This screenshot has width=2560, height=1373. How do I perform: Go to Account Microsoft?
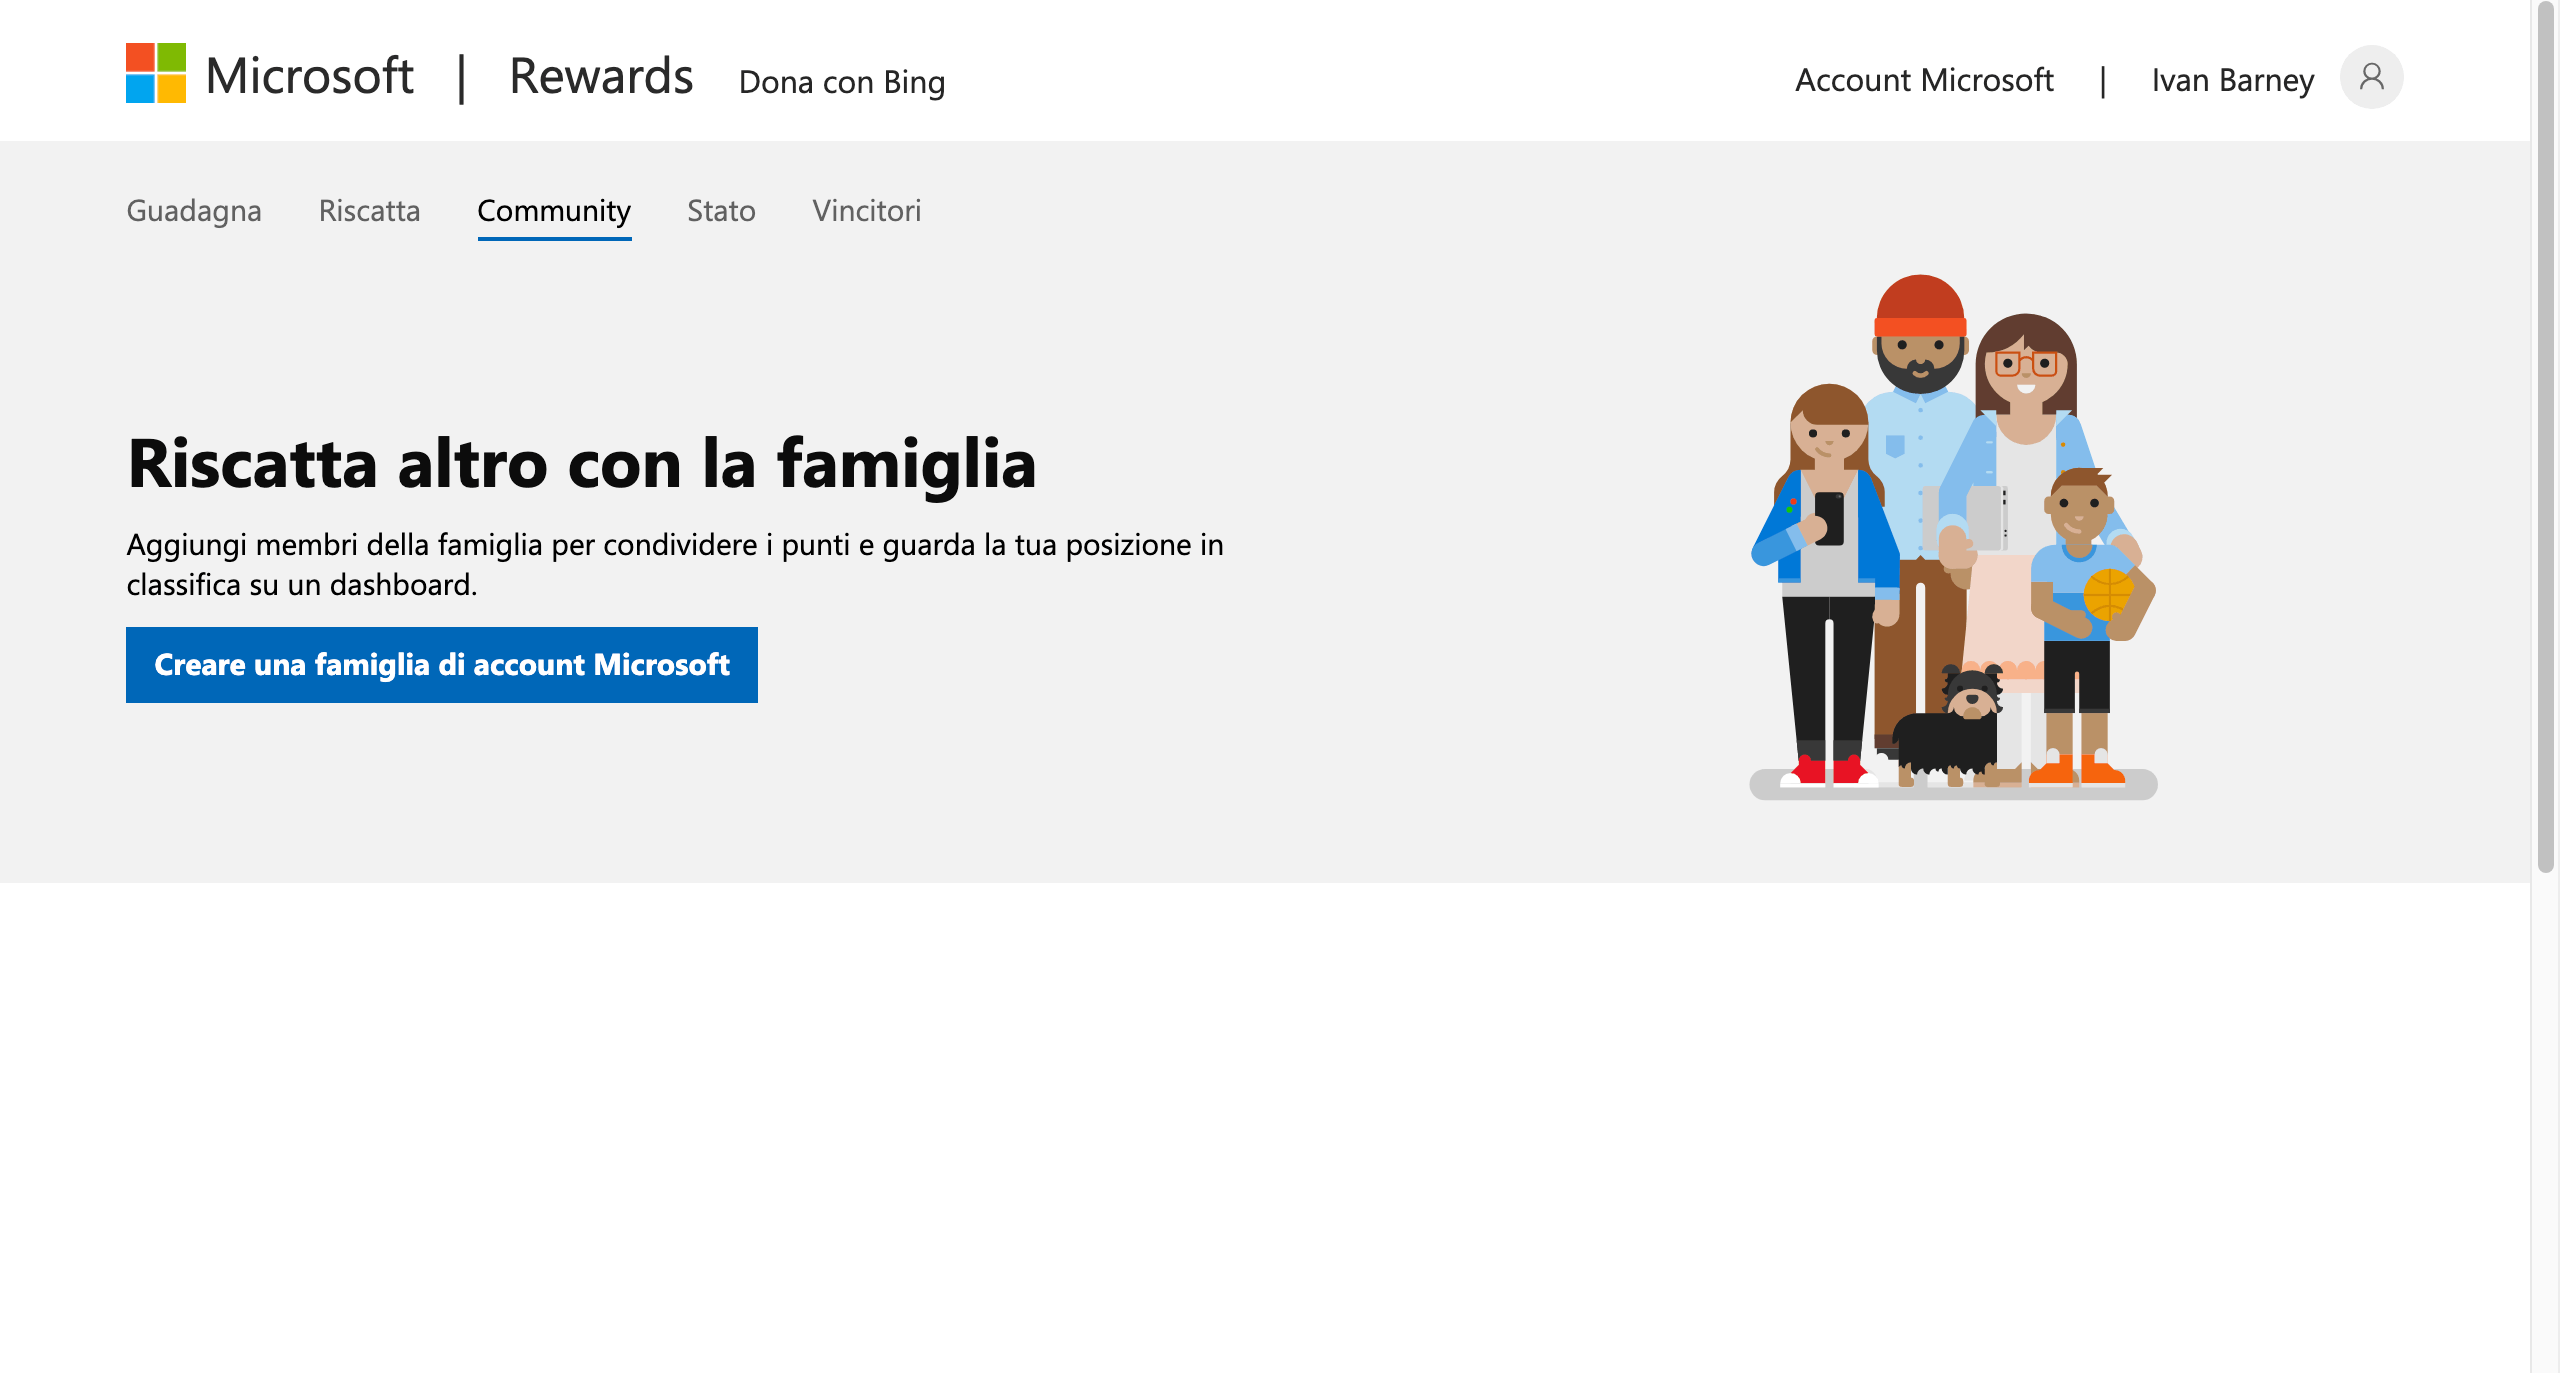pos(1923,80)
